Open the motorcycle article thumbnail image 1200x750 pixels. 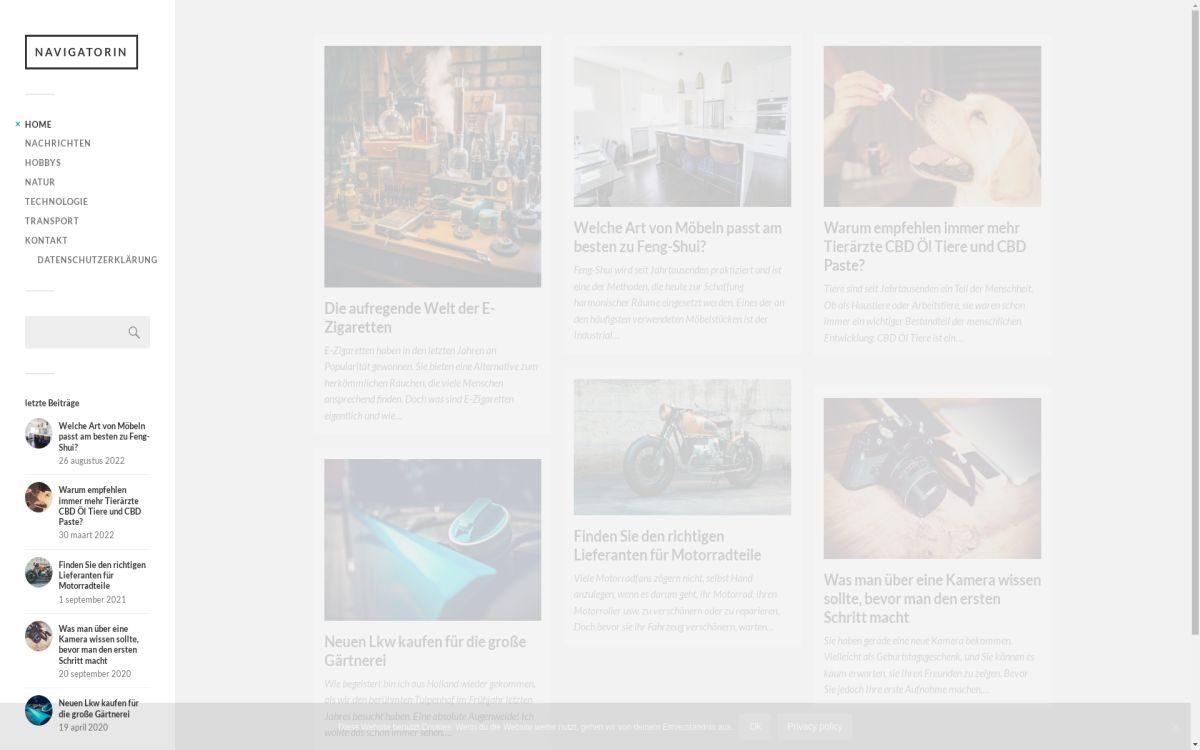[682, 447]
